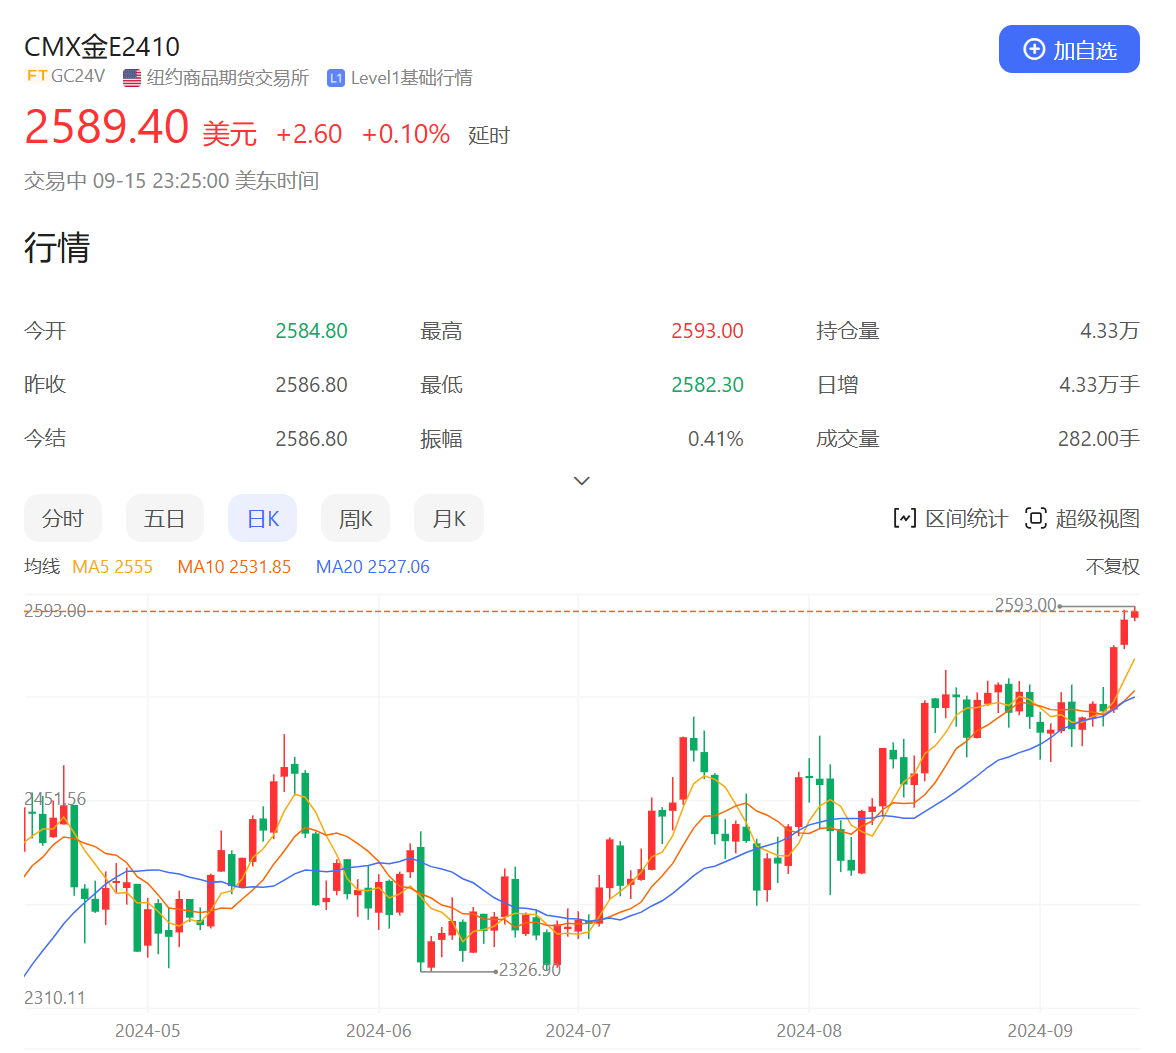Click 均线 moving average label
Viewport: 1176px width, 1053px height.
coord(42,566)
